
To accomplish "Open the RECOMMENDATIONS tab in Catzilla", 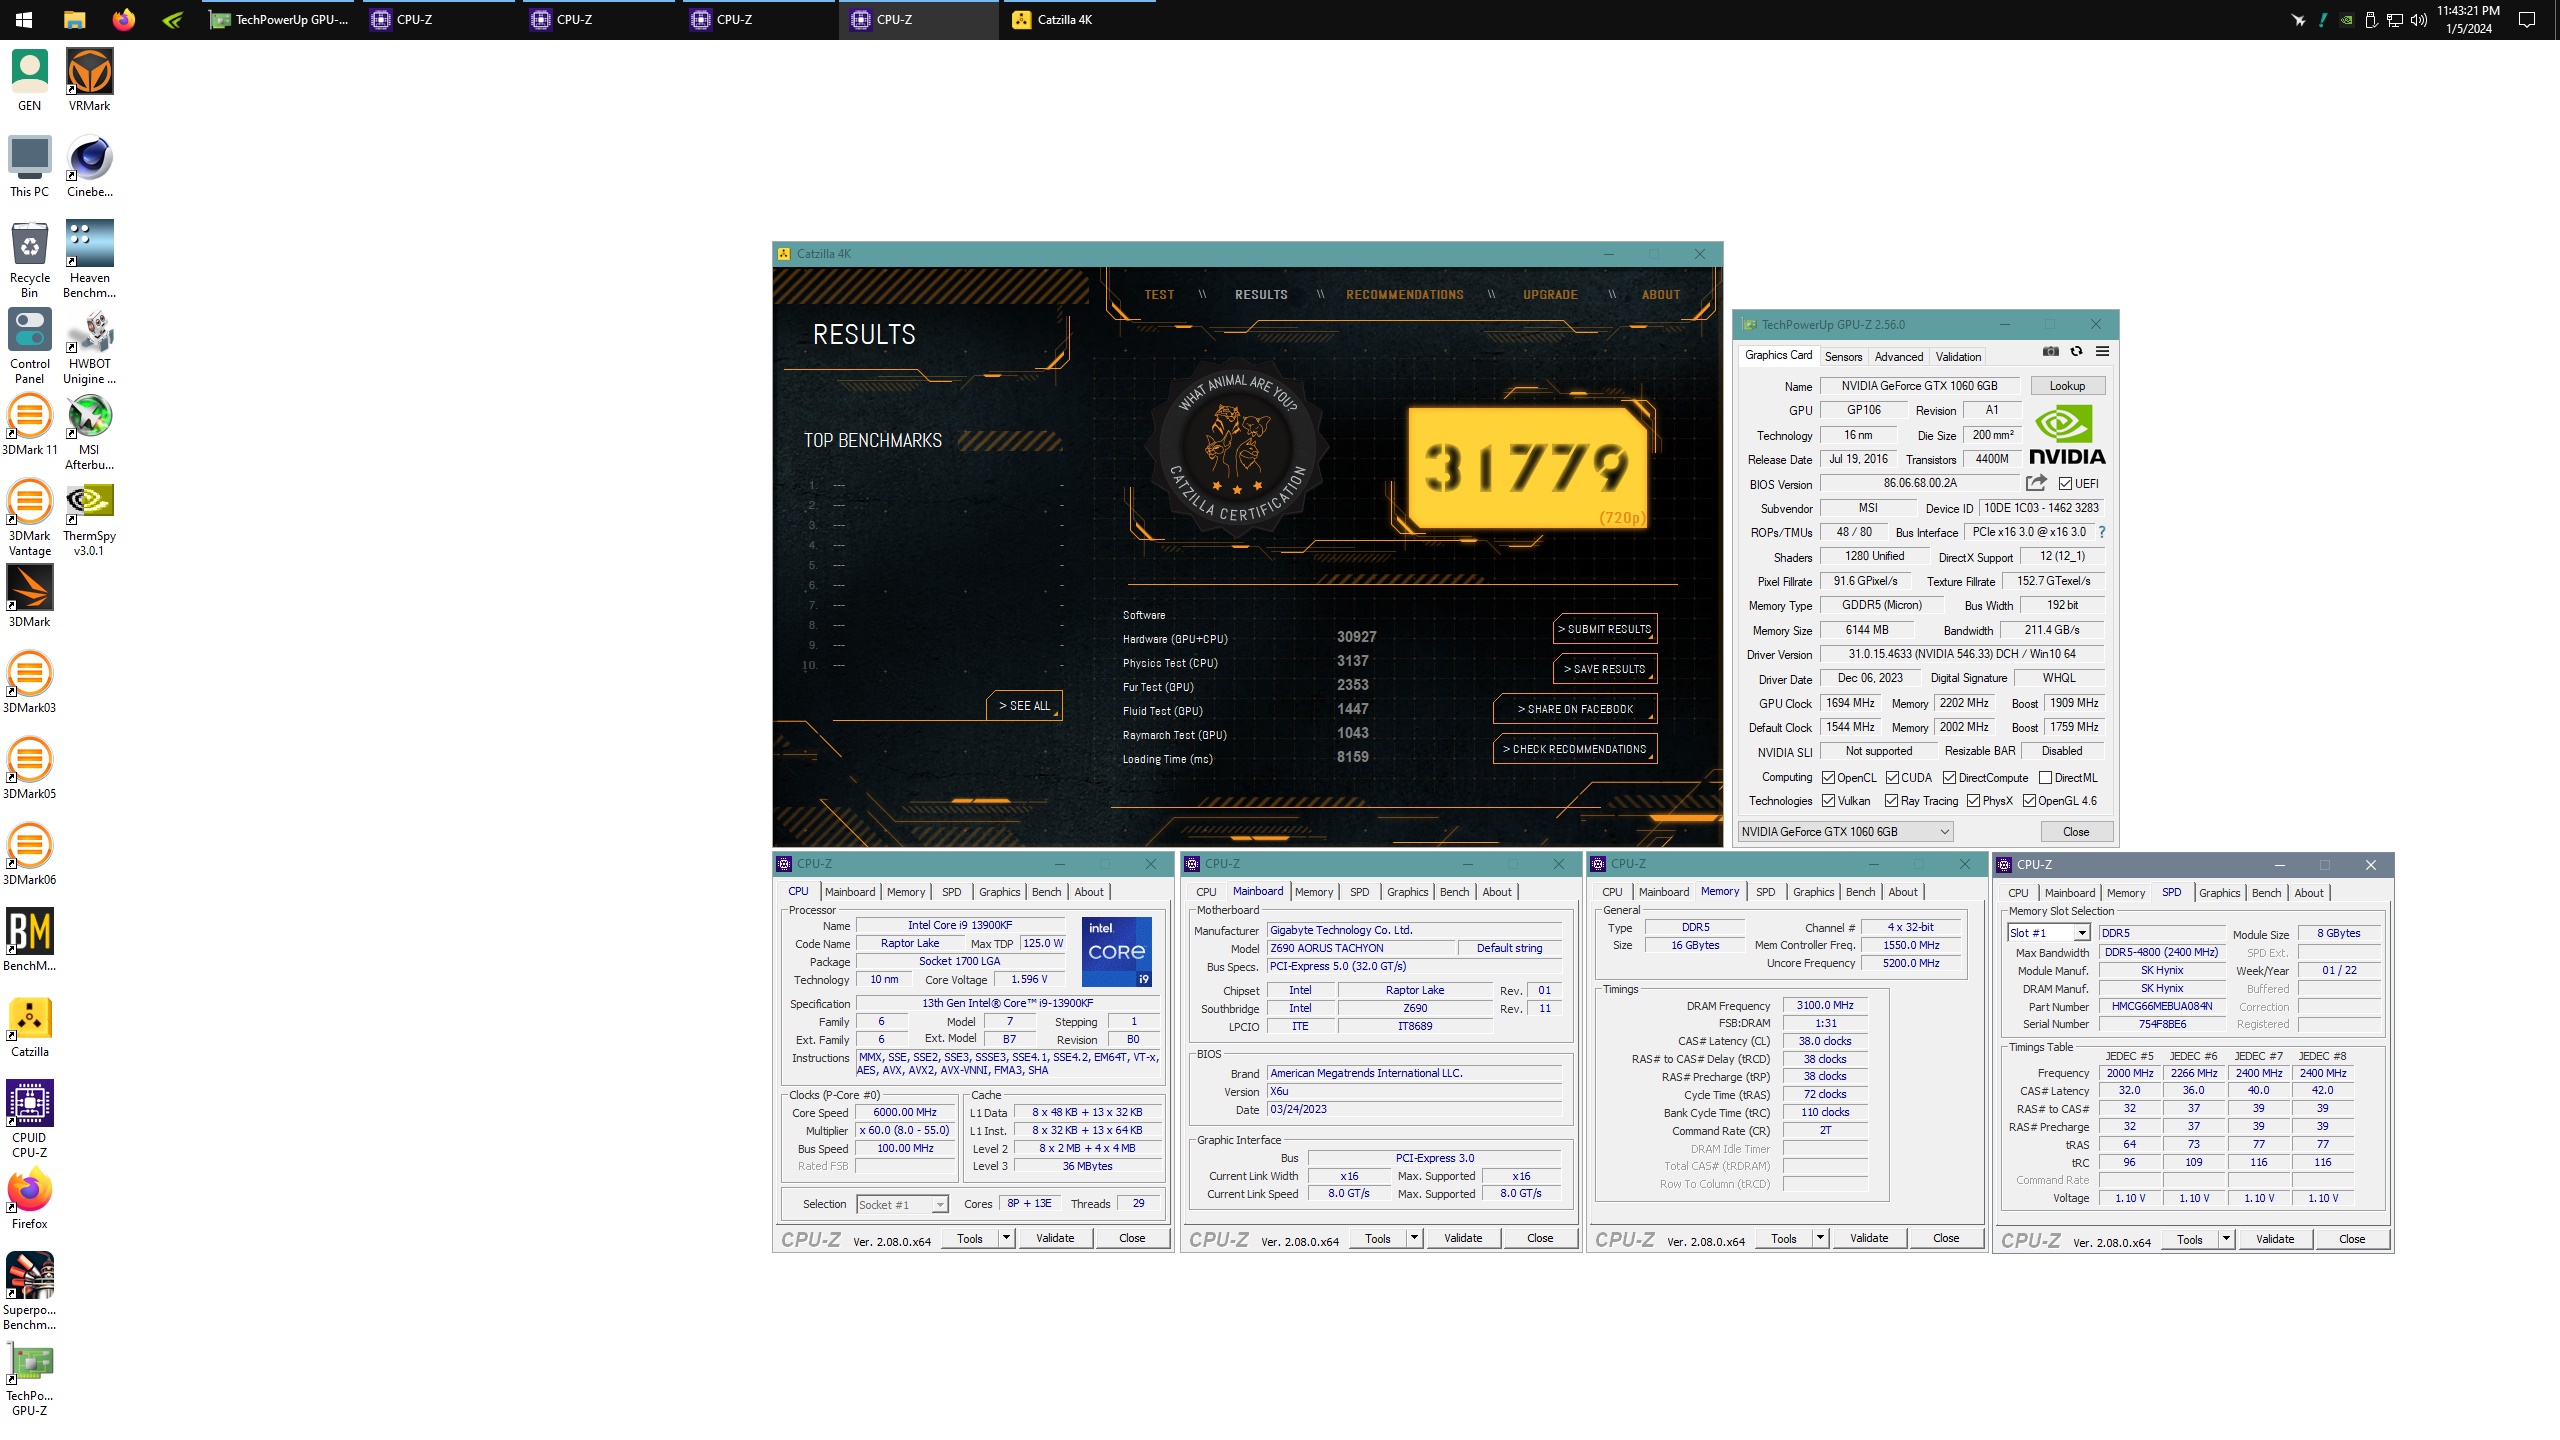I will tap(1404, 295).
